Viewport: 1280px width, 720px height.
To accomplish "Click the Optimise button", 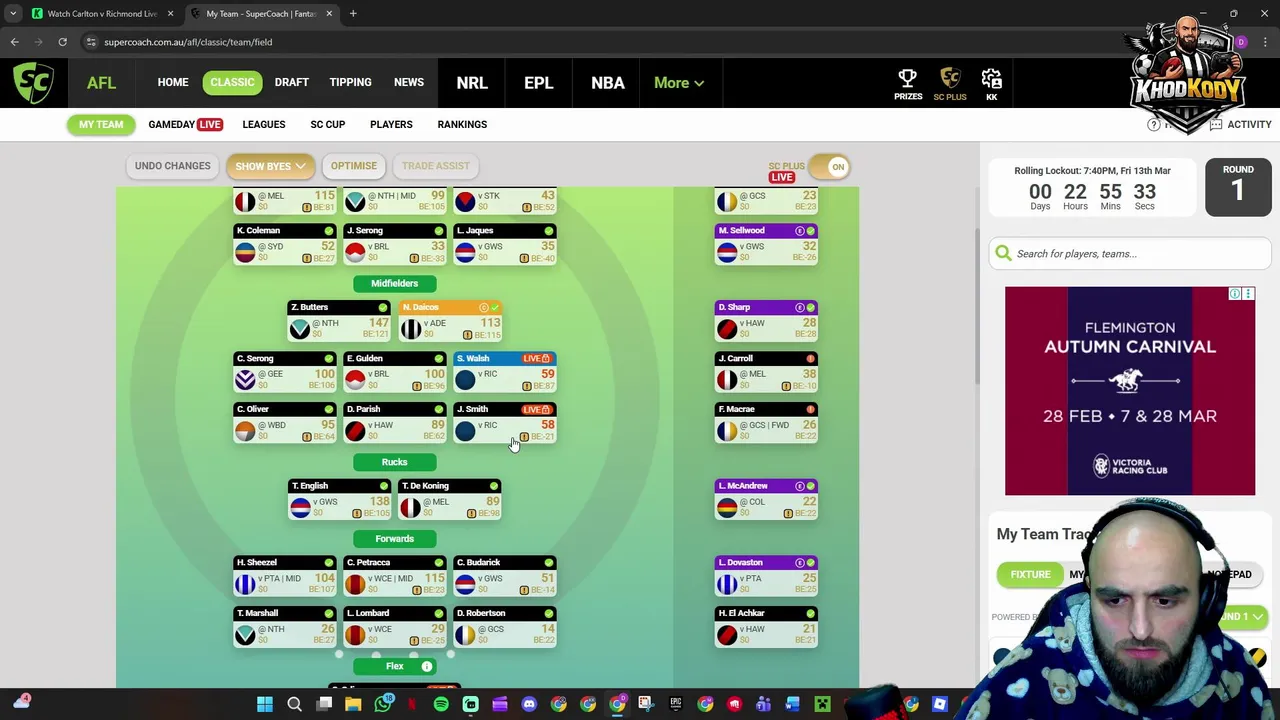I will [354, 166].
